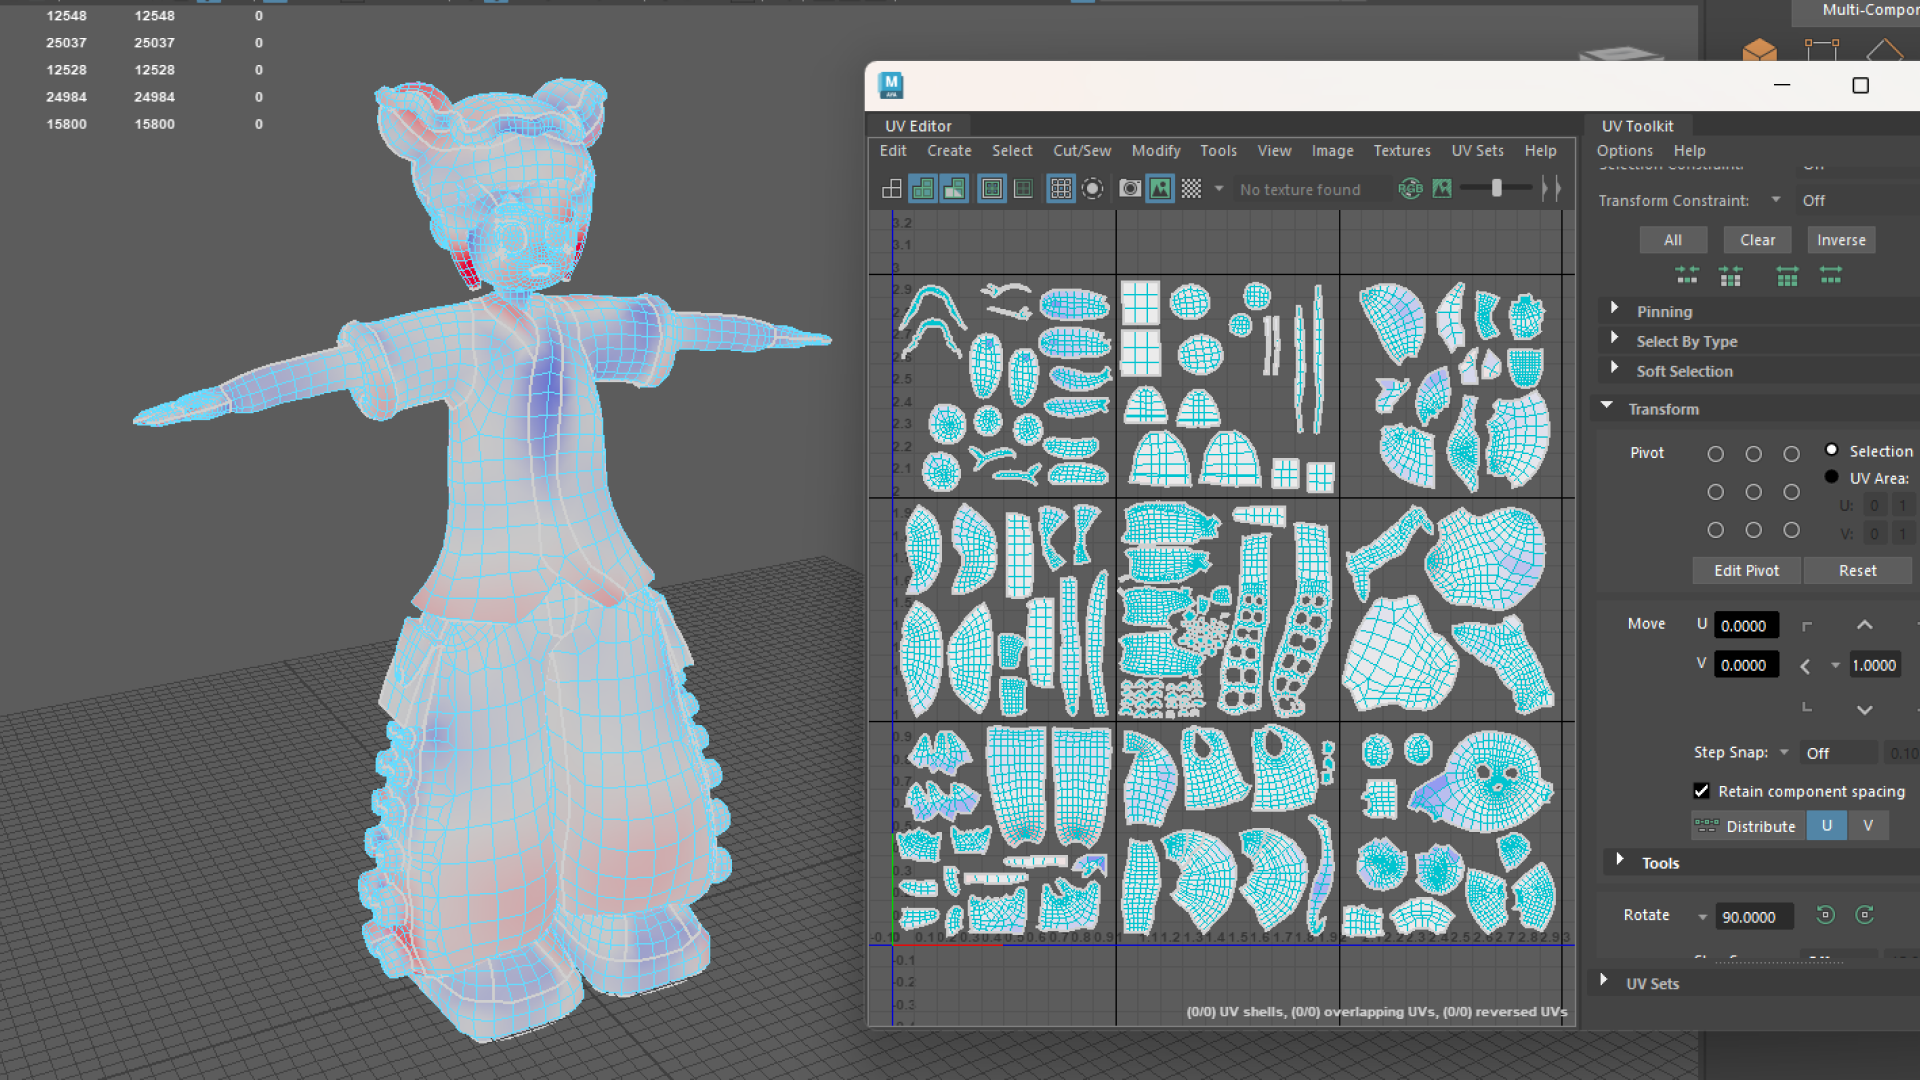Toggle wireframe UV display icon
This screenshot has height=1080, width=1920.
click(x=892, y=189)
